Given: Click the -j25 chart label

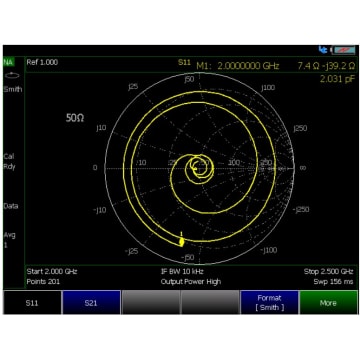Looking at the screenshot, I should (132, 251).
